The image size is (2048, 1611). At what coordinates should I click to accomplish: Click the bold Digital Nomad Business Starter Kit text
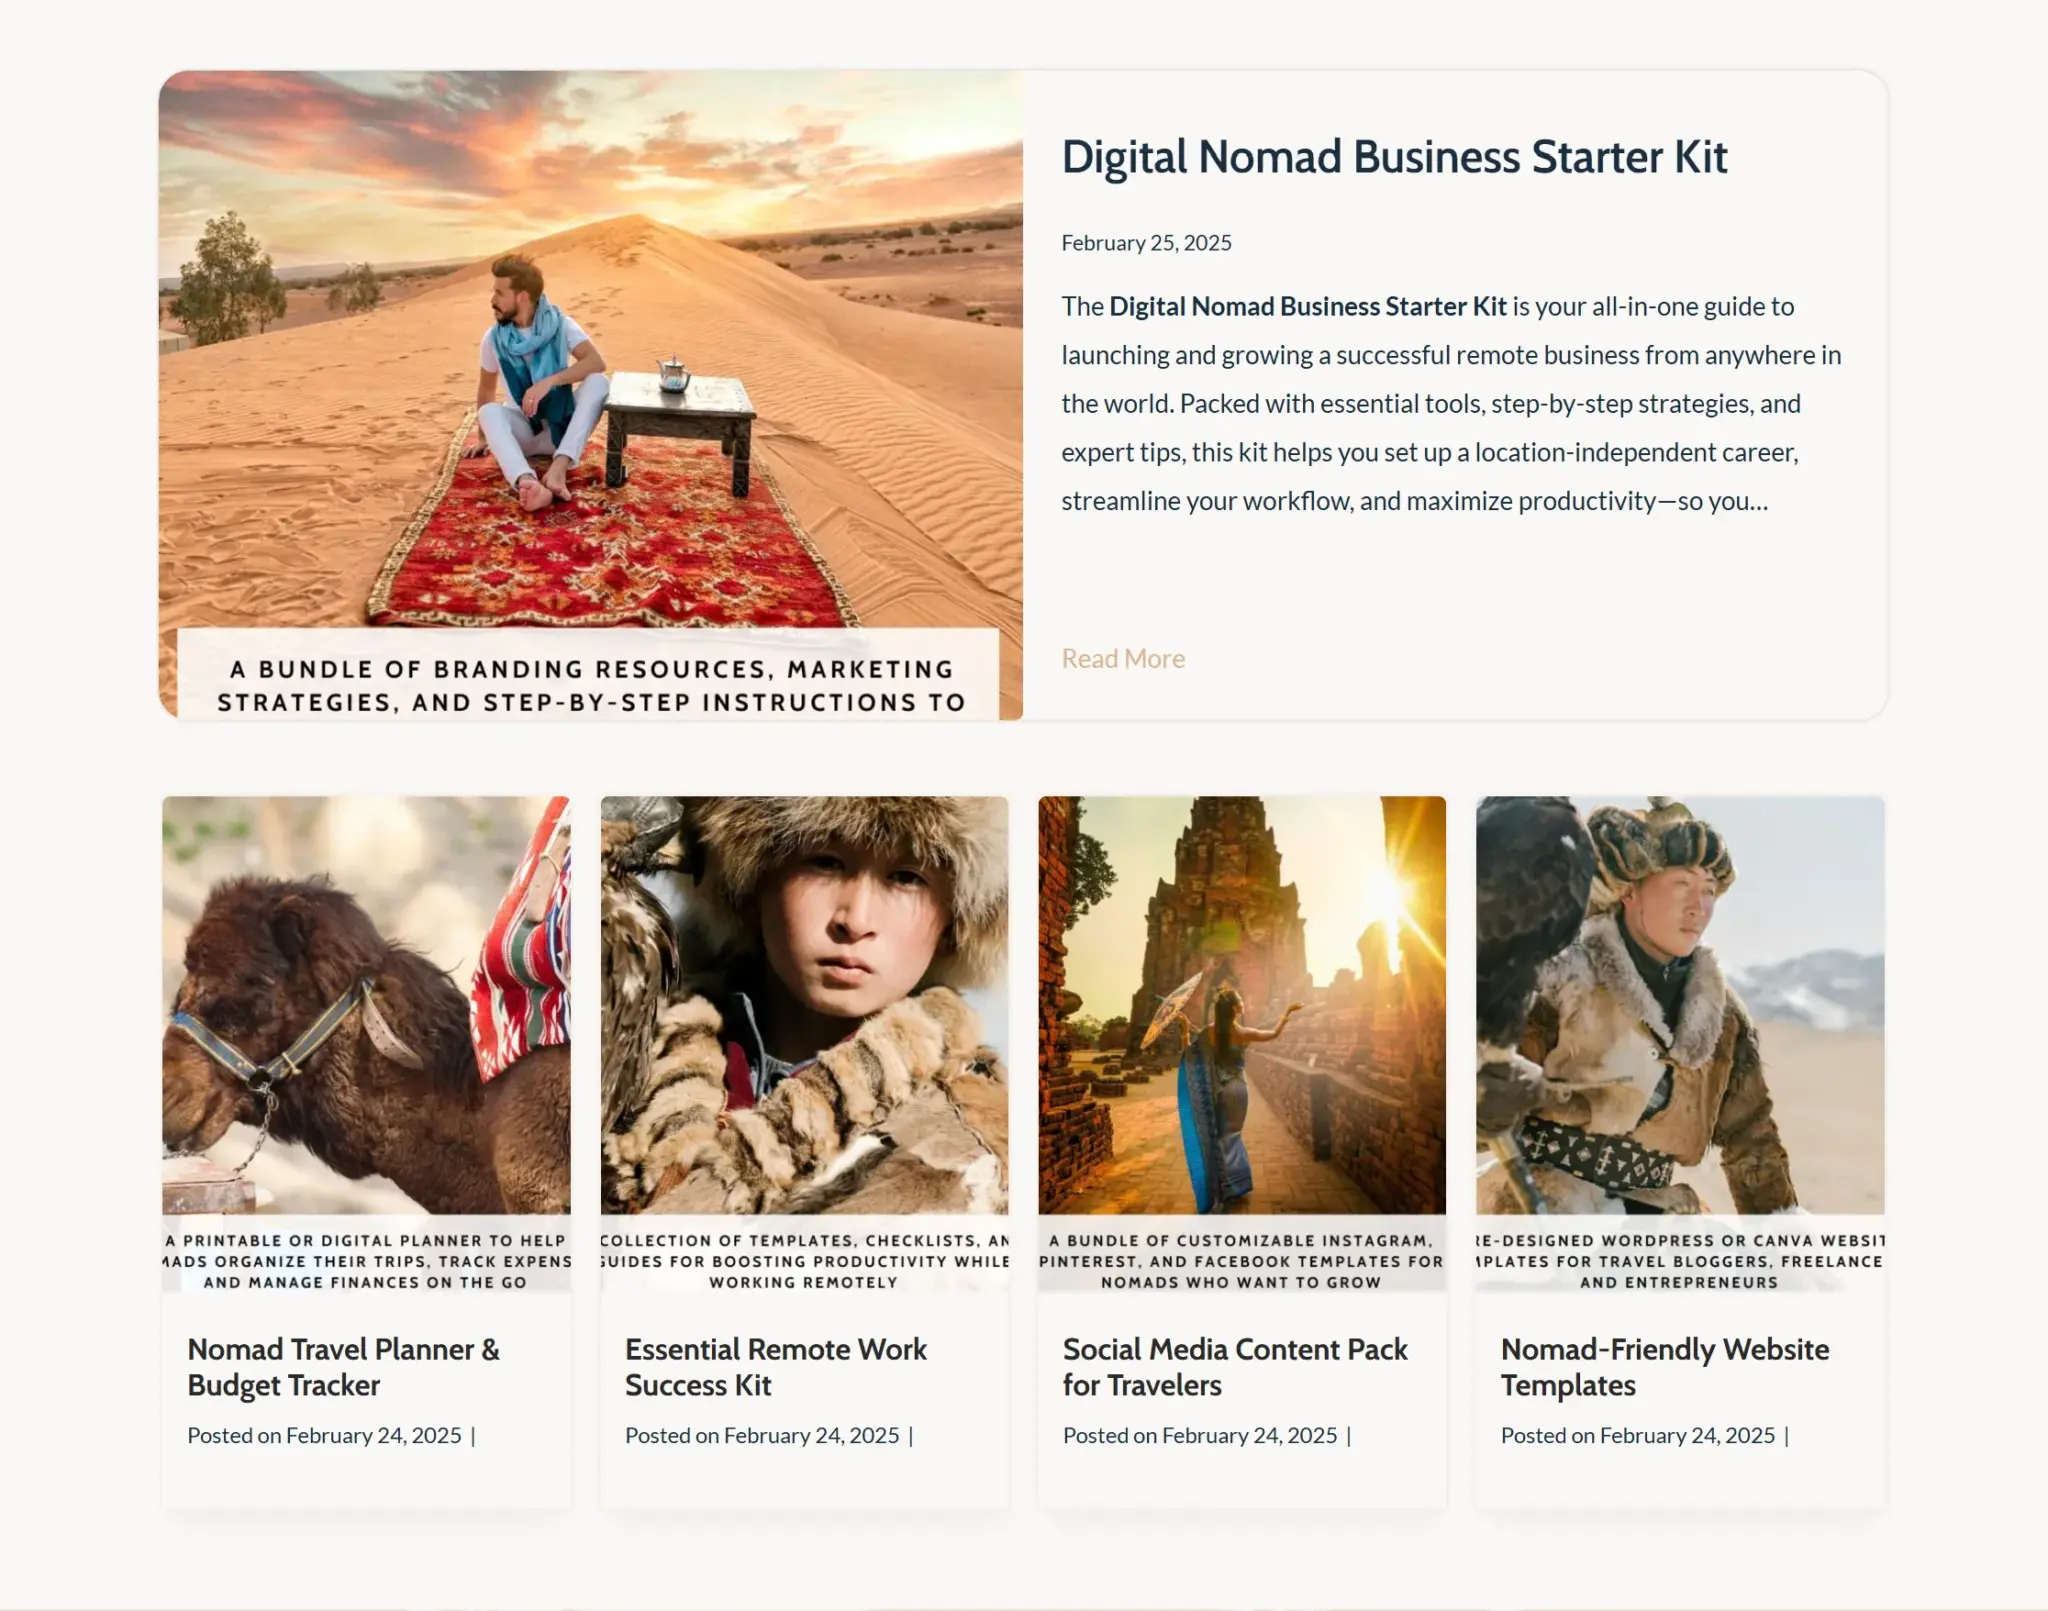(1307, 307)
